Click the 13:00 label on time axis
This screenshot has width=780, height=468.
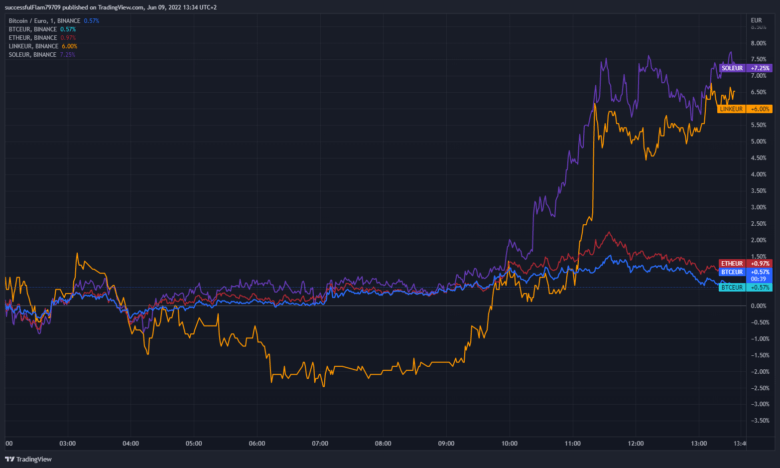click(699, 444)
